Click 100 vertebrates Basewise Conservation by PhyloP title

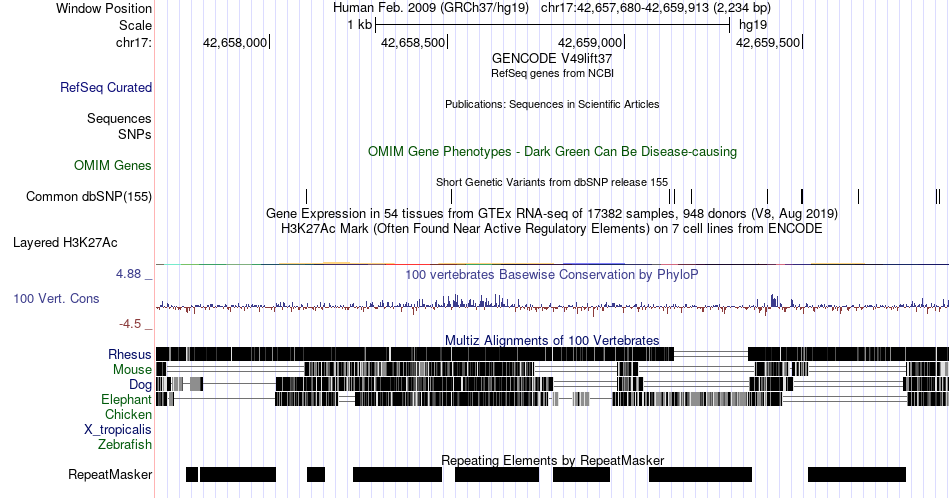[552, 274]
